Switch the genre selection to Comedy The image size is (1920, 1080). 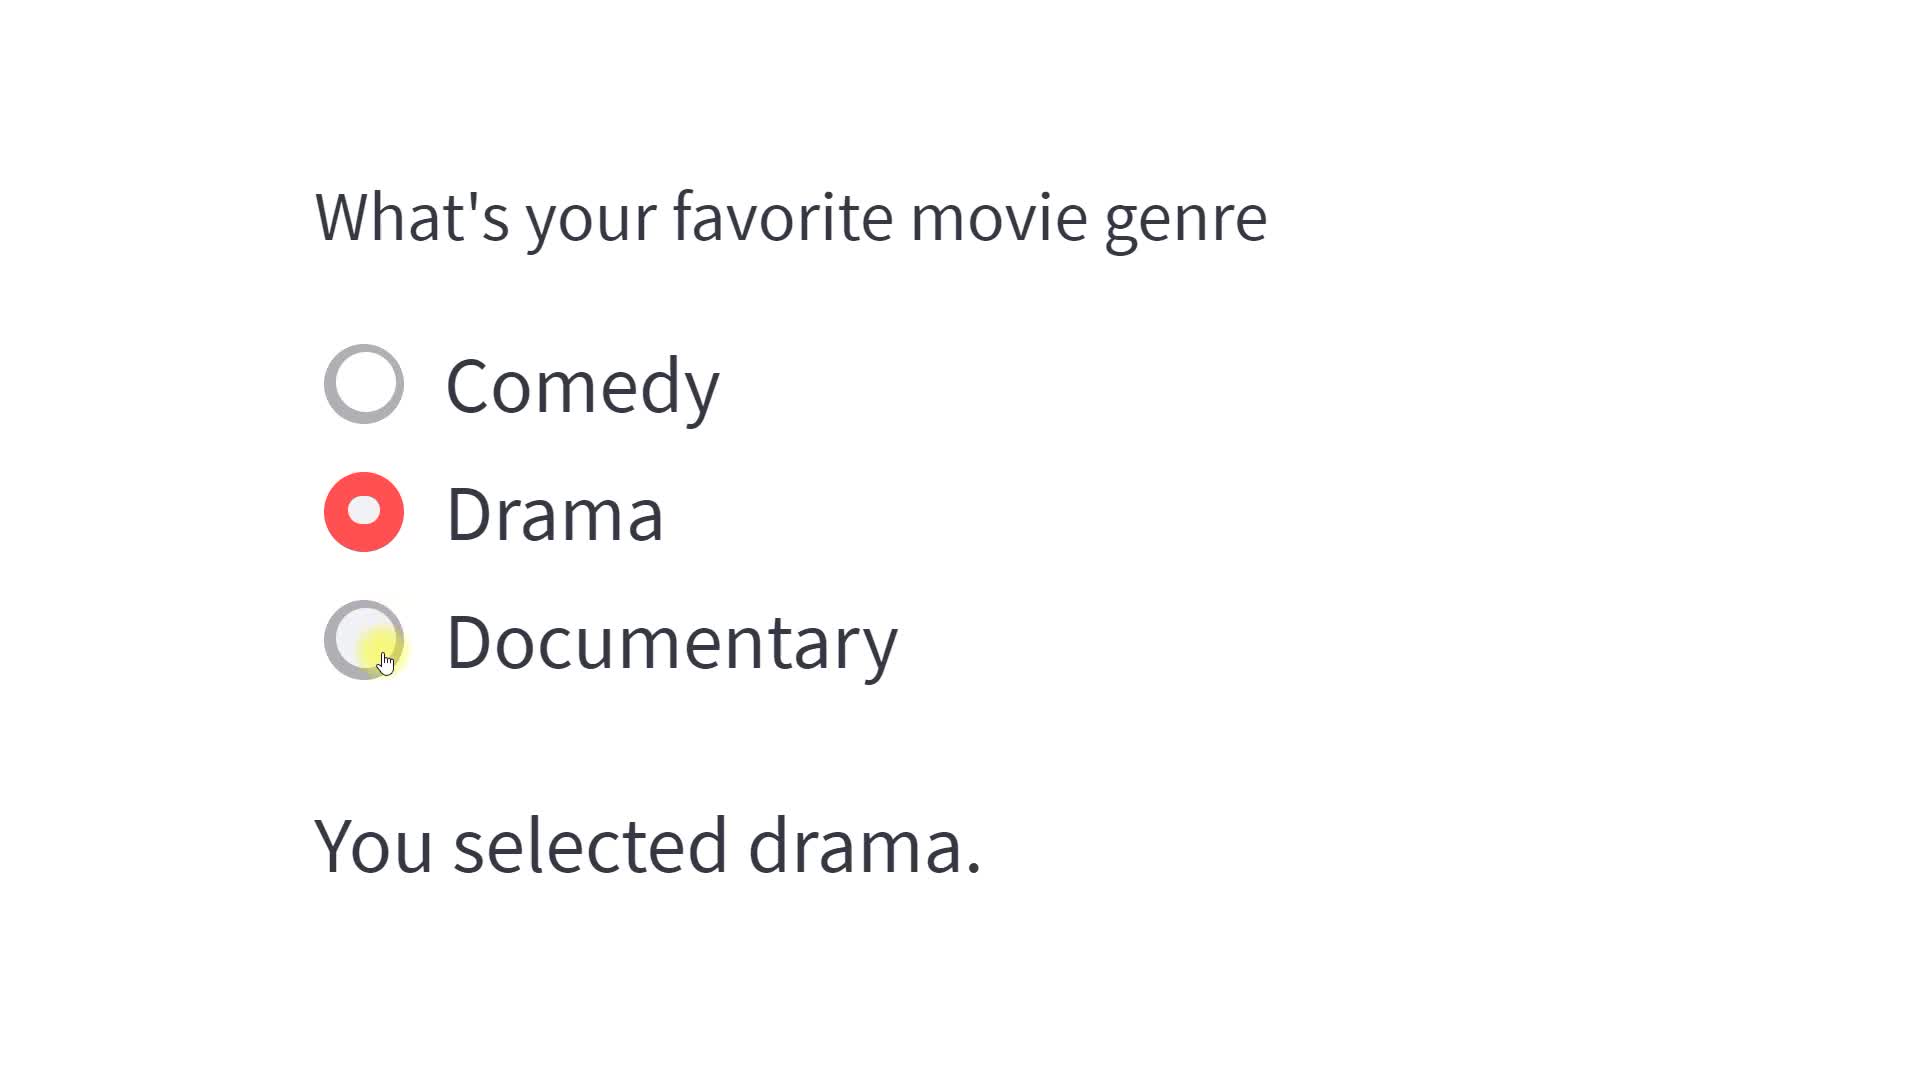pyautogui.click(x=364, y=384)
